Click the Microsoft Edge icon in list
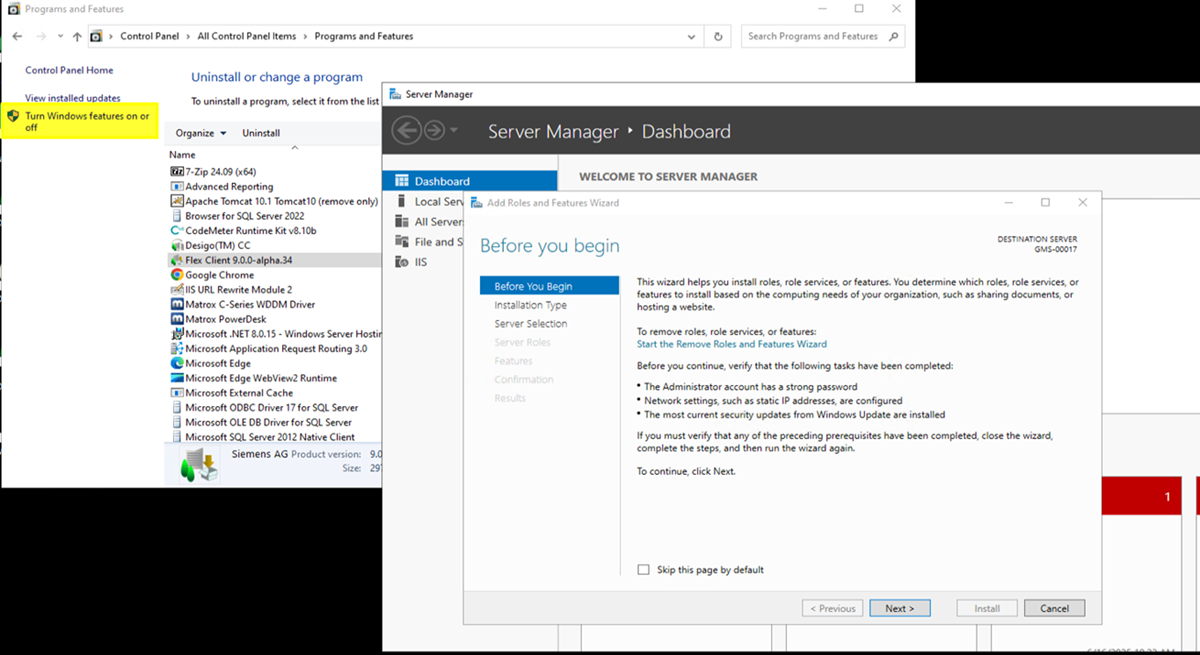Image resolution: width=1200 pixels, height=655 pixels. point(177,364)
